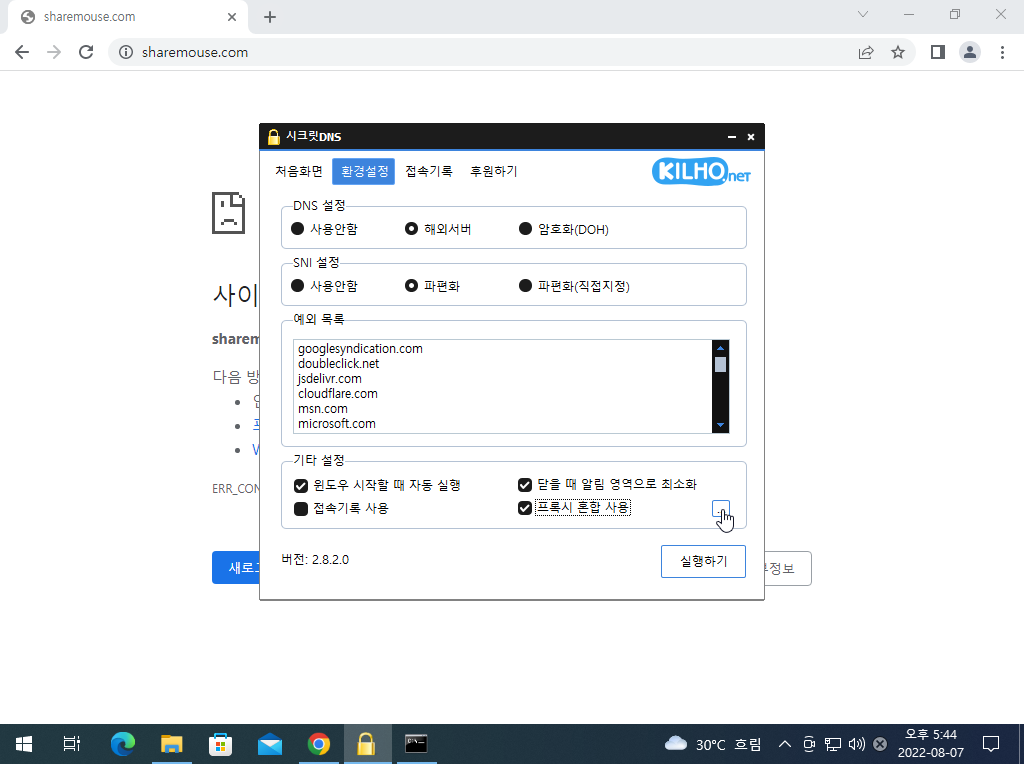The width and height of the screenshot is (1024, 764).
Task: Switch to the 접속기록 tab
Action: [429, 171]
